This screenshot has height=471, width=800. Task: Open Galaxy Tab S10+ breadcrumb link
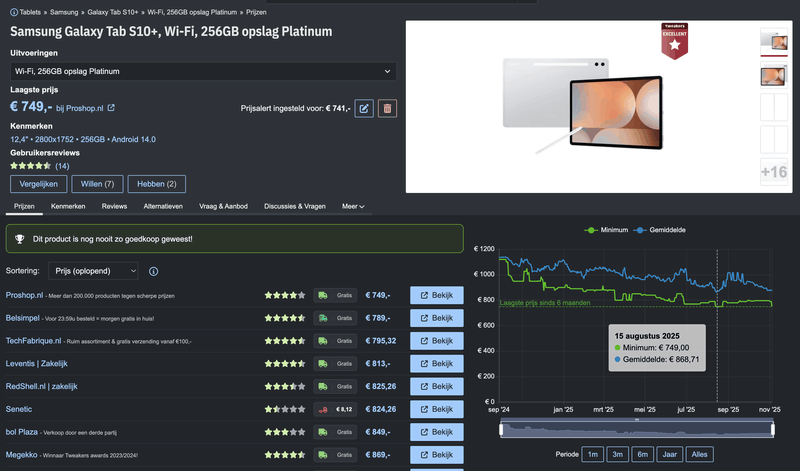[113, 12]
